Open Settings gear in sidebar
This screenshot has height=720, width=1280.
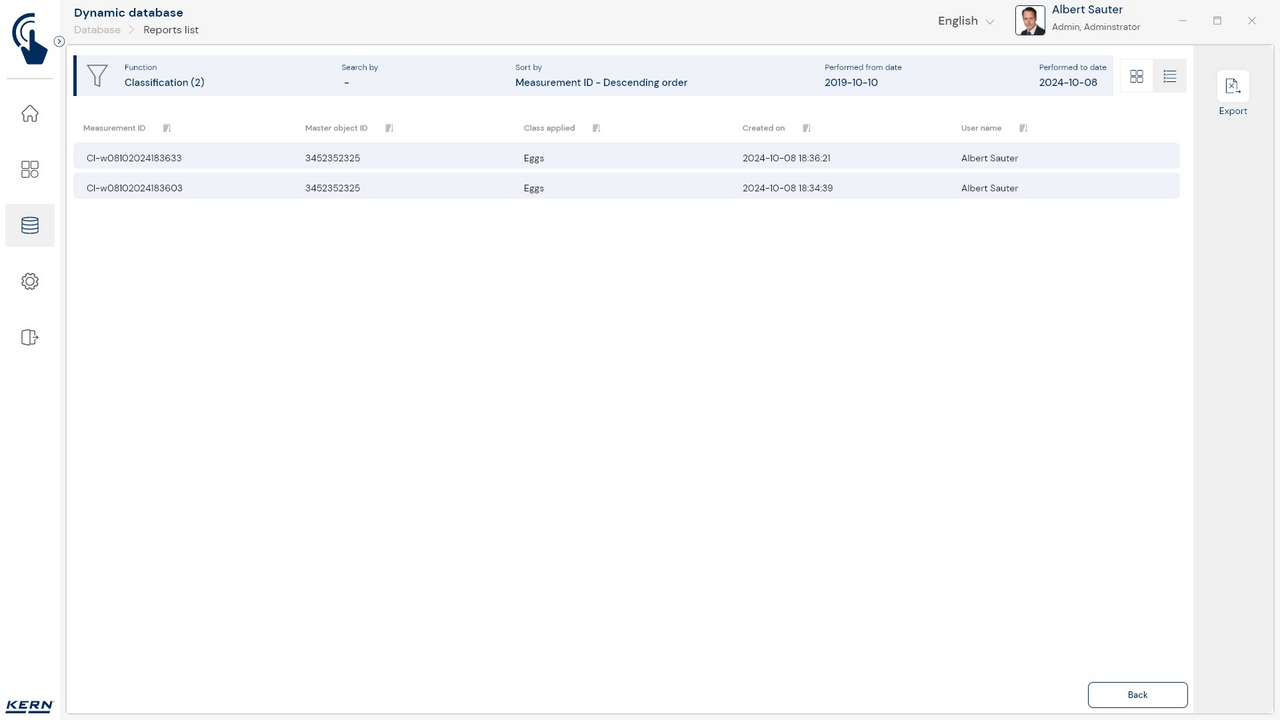30,282
